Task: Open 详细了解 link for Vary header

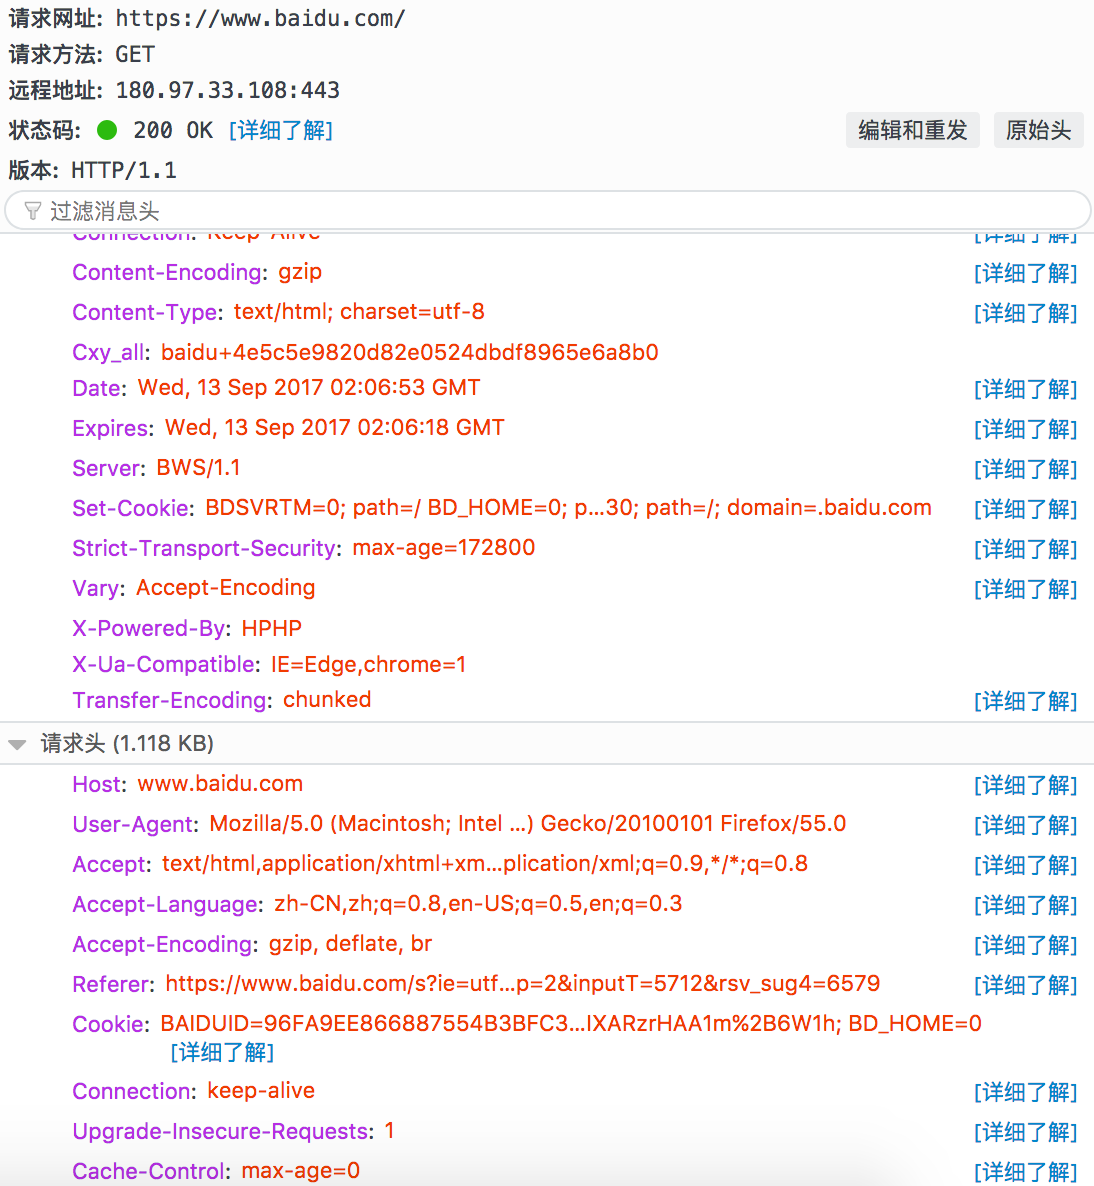Action: (x=1025, y=589)
